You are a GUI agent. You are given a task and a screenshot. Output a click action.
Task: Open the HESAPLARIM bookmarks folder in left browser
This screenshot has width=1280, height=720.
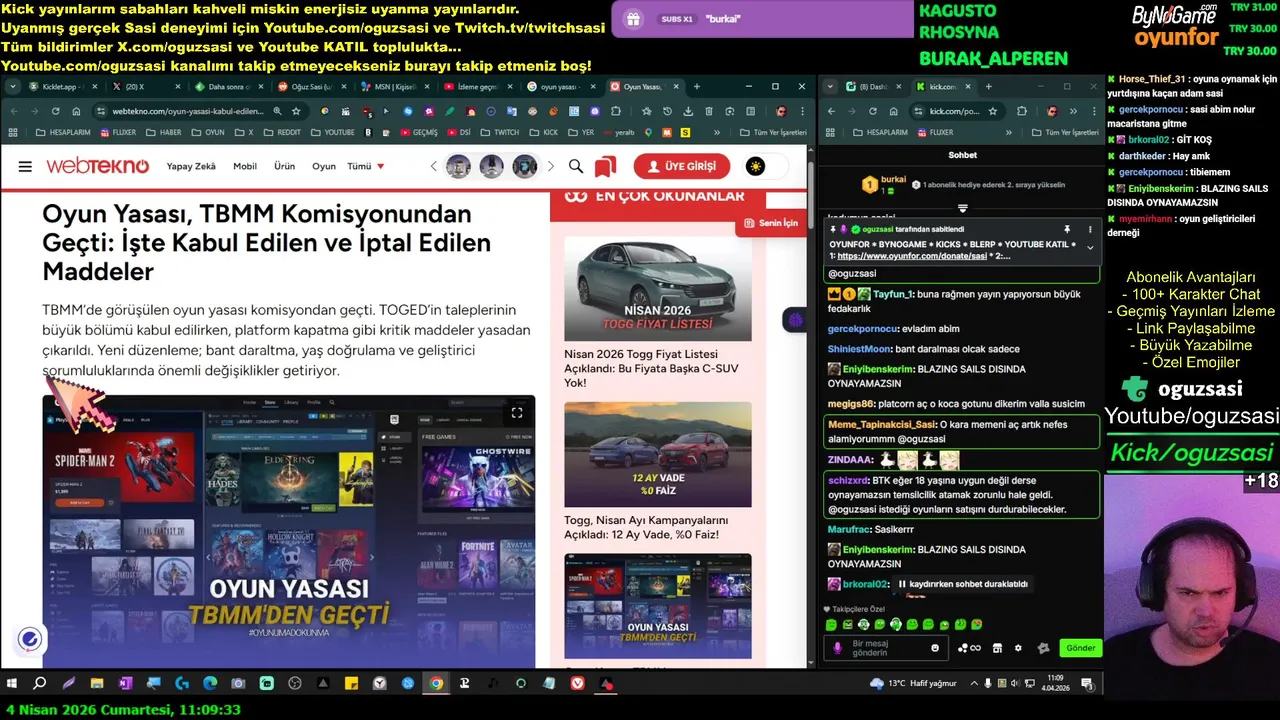(62, 132)
